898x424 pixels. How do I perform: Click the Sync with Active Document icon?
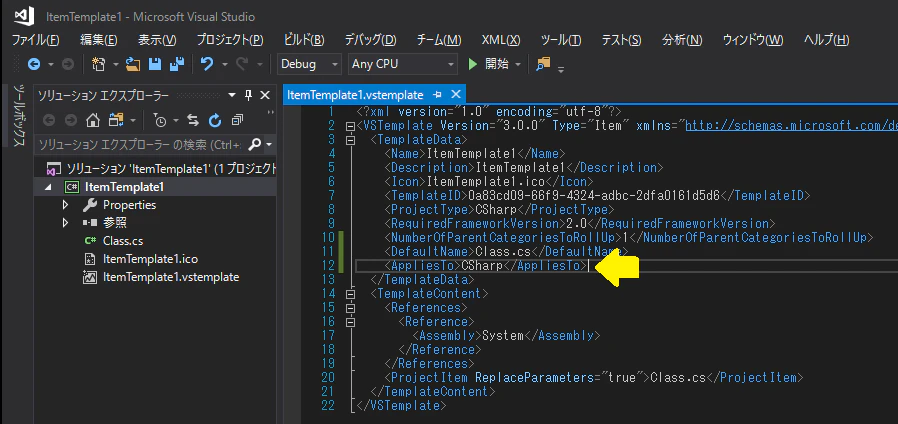point(193,120)
